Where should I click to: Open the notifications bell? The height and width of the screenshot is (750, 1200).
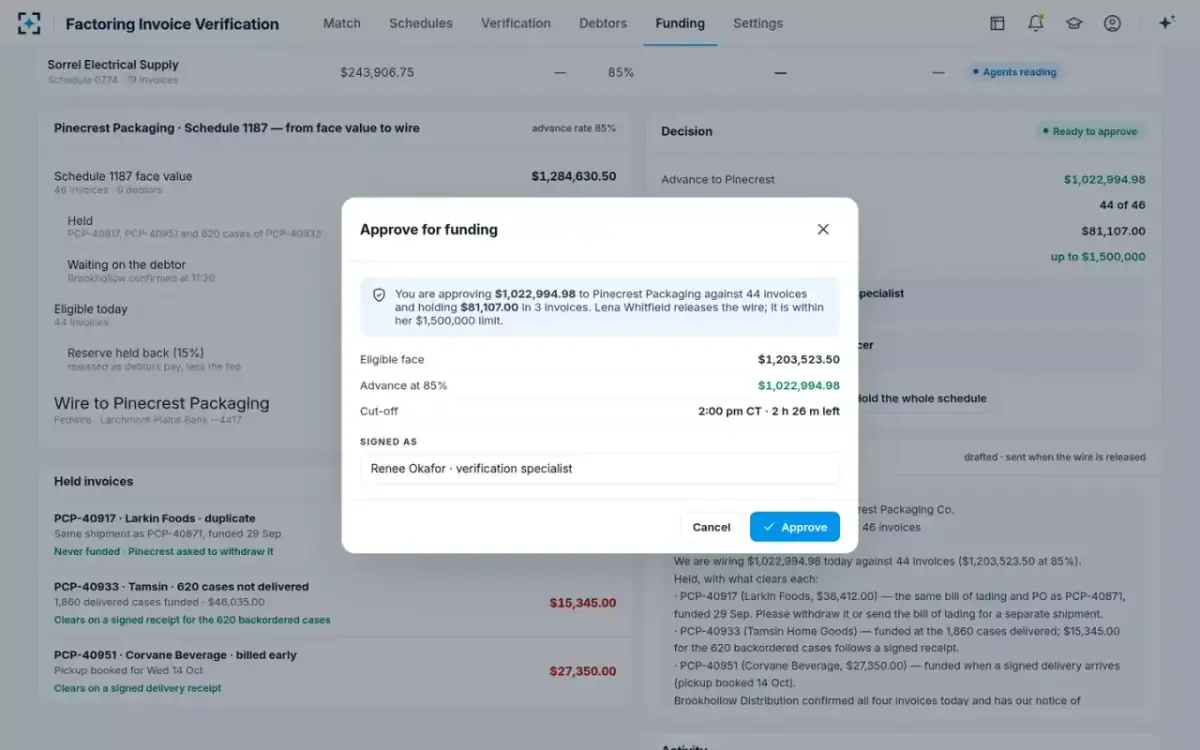[1035, 23]
